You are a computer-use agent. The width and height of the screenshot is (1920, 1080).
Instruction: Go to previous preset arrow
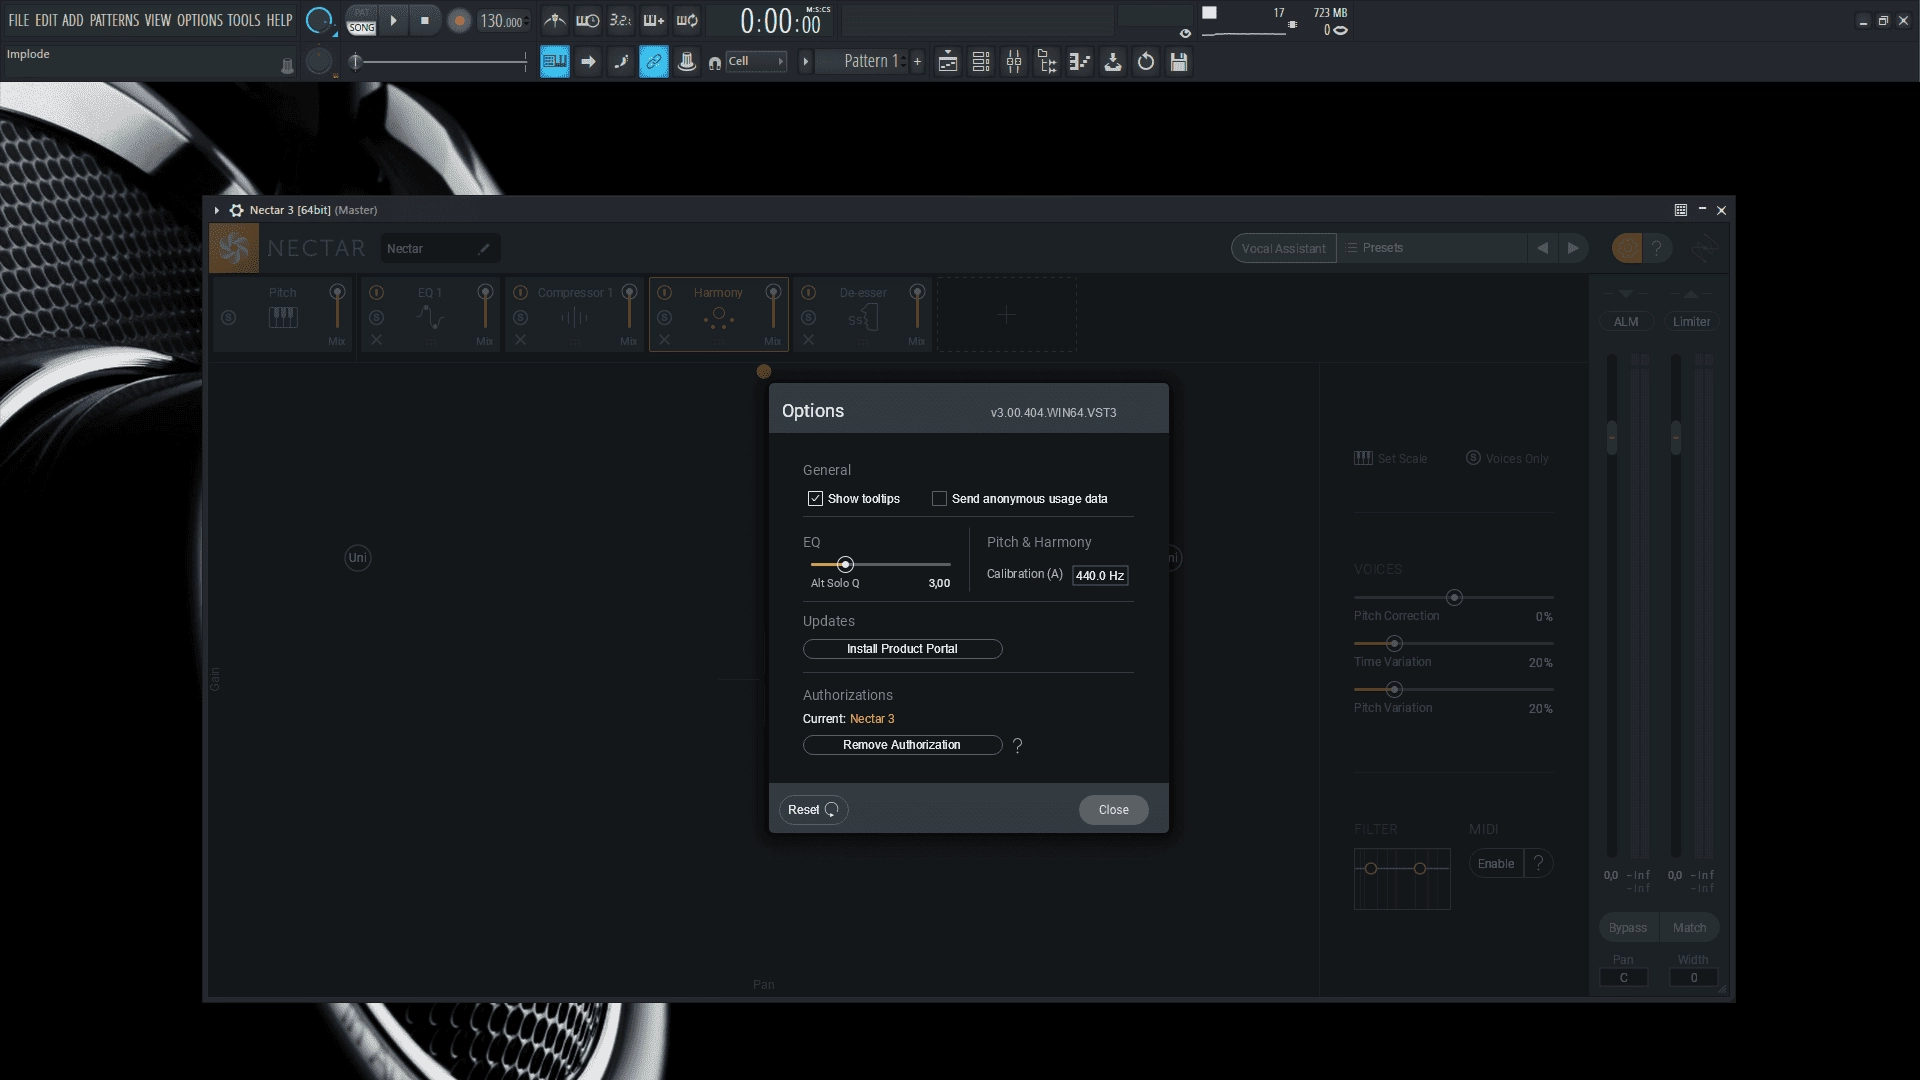[x=1543, y=248]
